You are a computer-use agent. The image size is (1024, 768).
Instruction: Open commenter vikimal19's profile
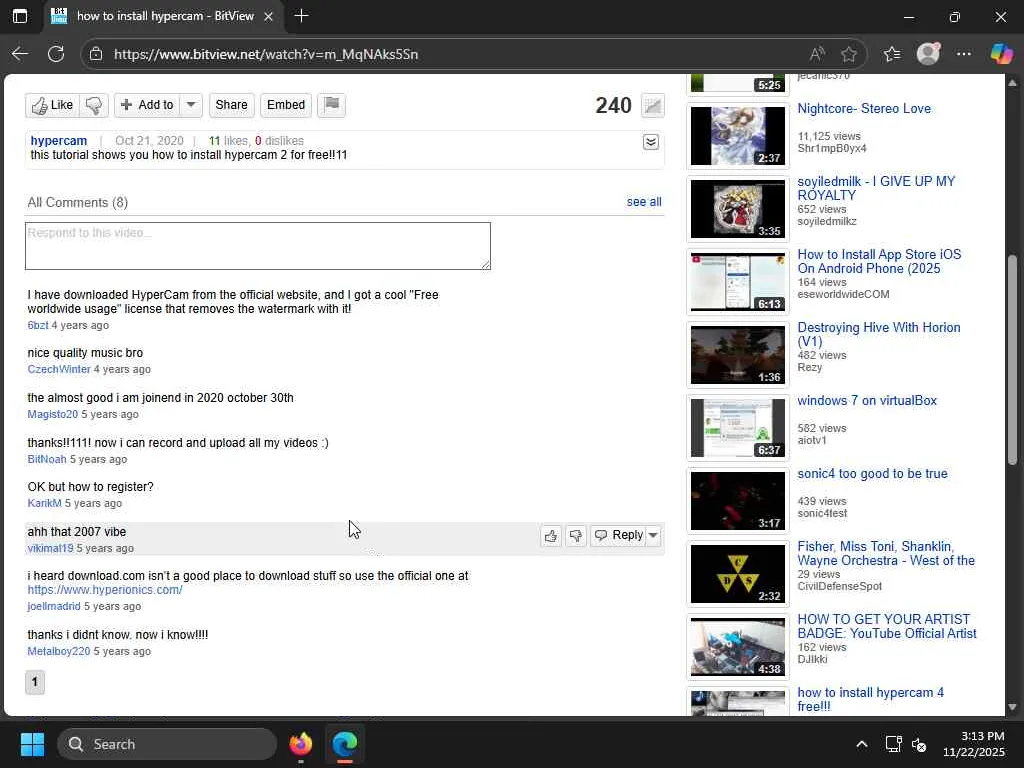point(50,548)
